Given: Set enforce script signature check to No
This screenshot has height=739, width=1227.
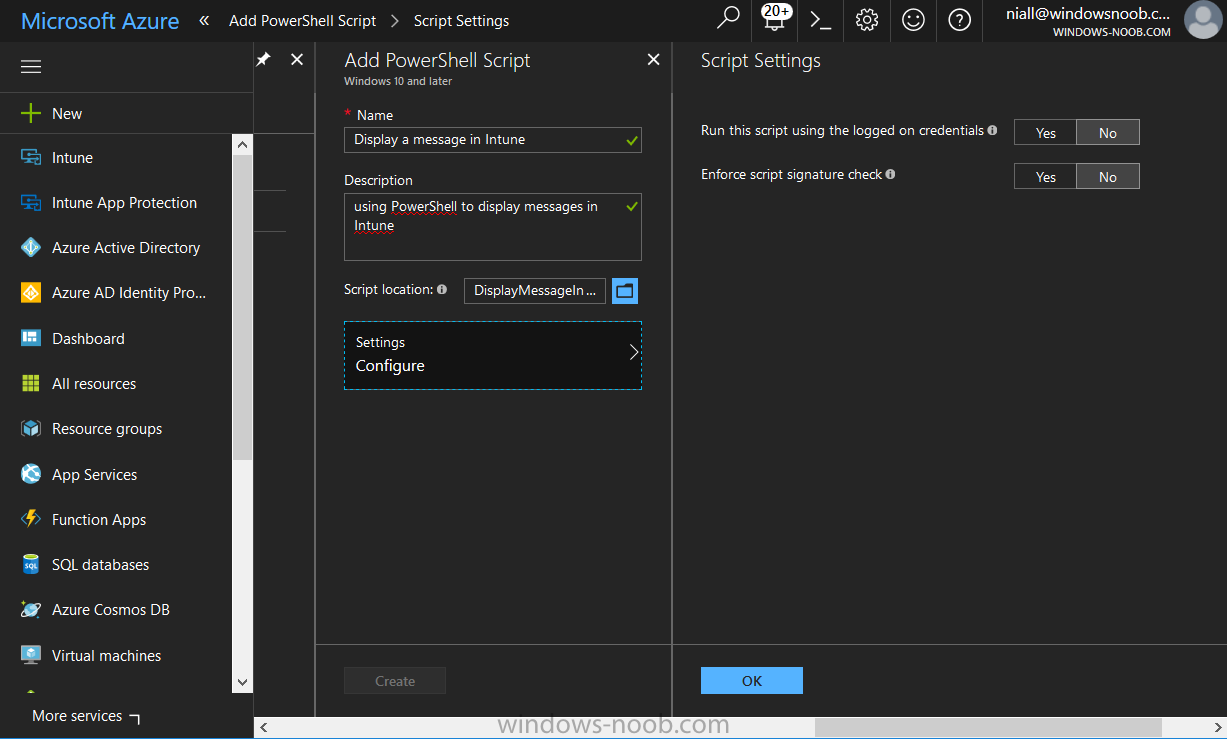Looking at the screenshot, I should (1107, 177).
